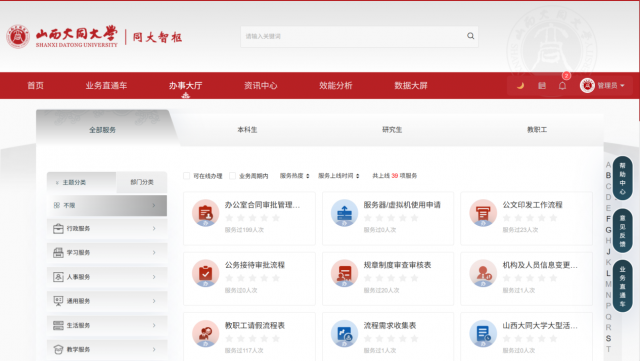Click the keyword search input field
The image size is (640, 361).
click(x=353, y=36)
